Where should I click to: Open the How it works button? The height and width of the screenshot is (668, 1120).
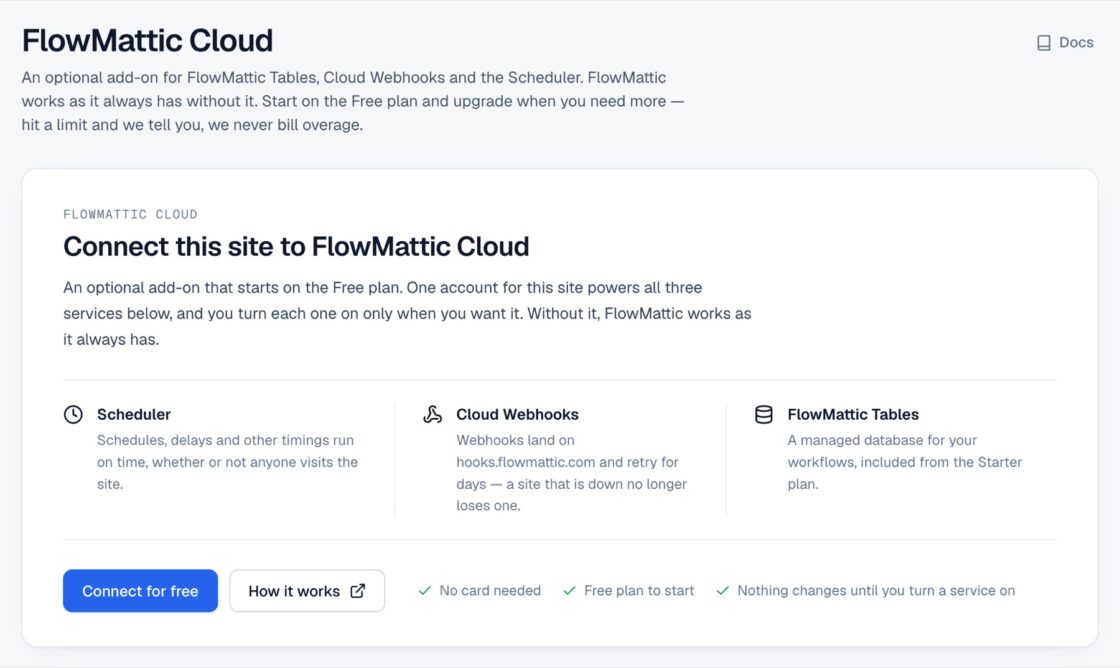click(x=307, y=591)
